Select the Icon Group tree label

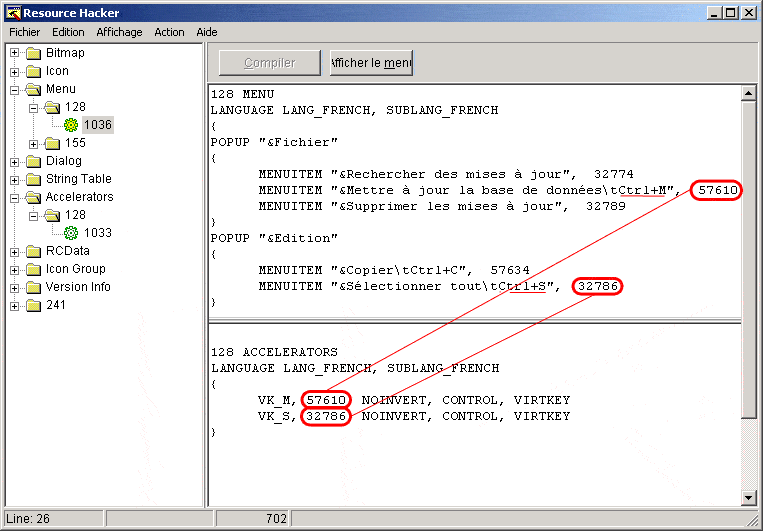[x=75, y=269]
